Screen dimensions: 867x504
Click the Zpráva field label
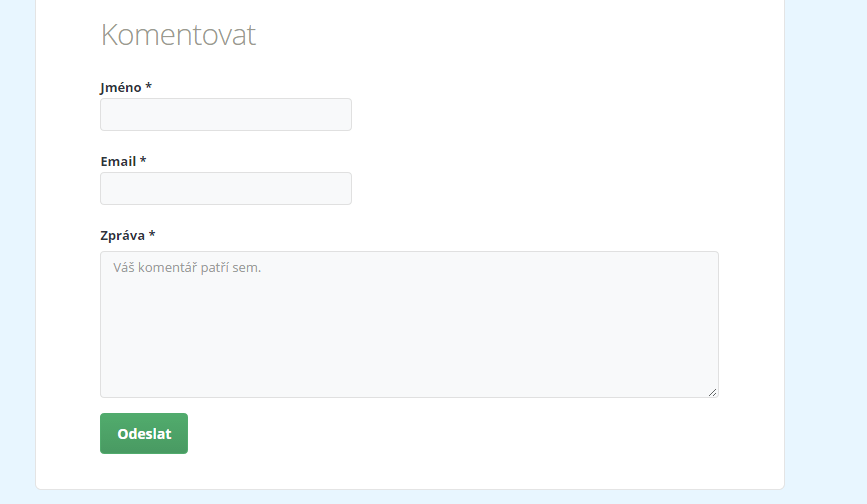point(123,235)
